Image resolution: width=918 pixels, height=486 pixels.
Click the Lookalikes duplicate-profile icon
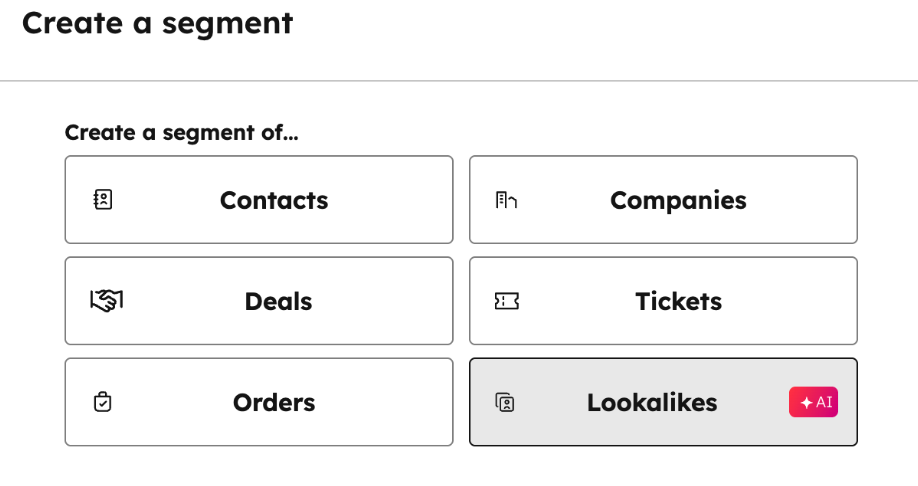click(505, 402)
